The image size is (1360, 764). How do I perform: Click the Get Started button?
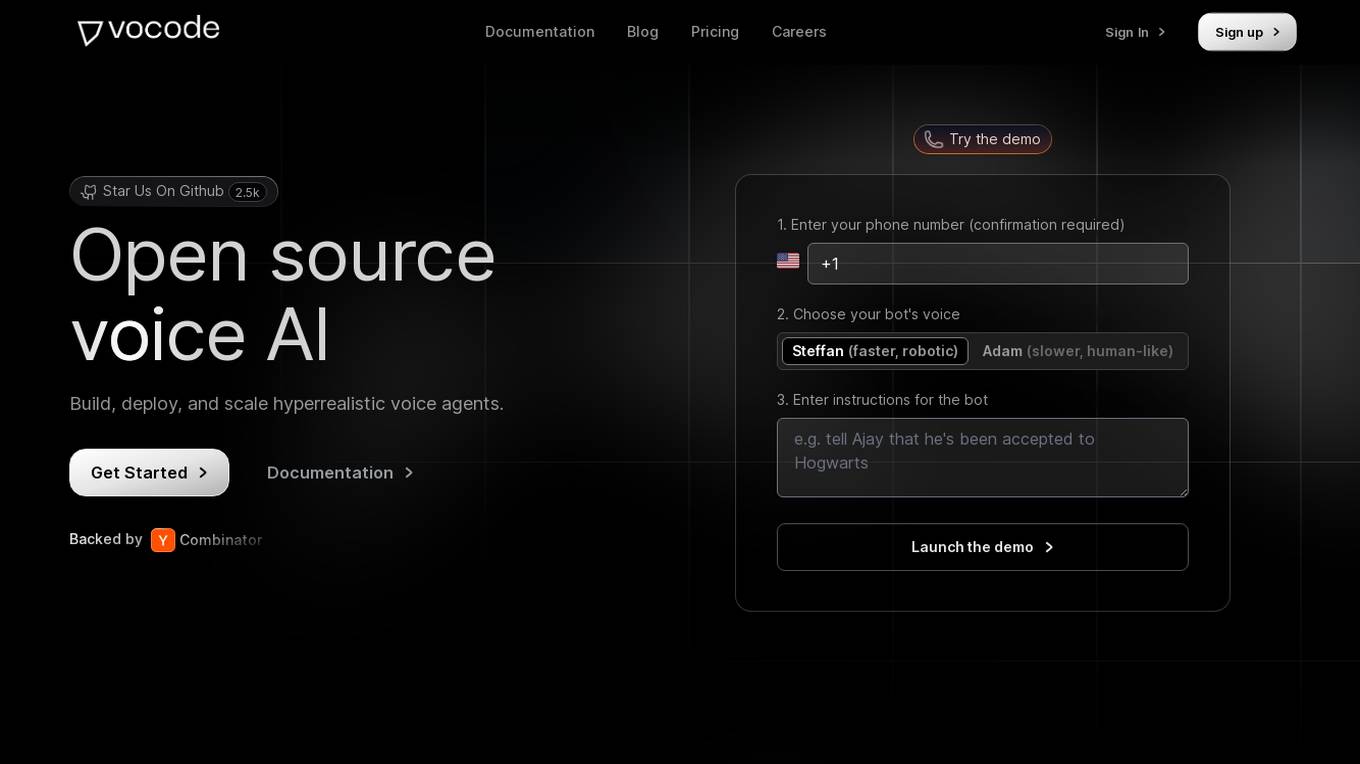tap(149, 473)
